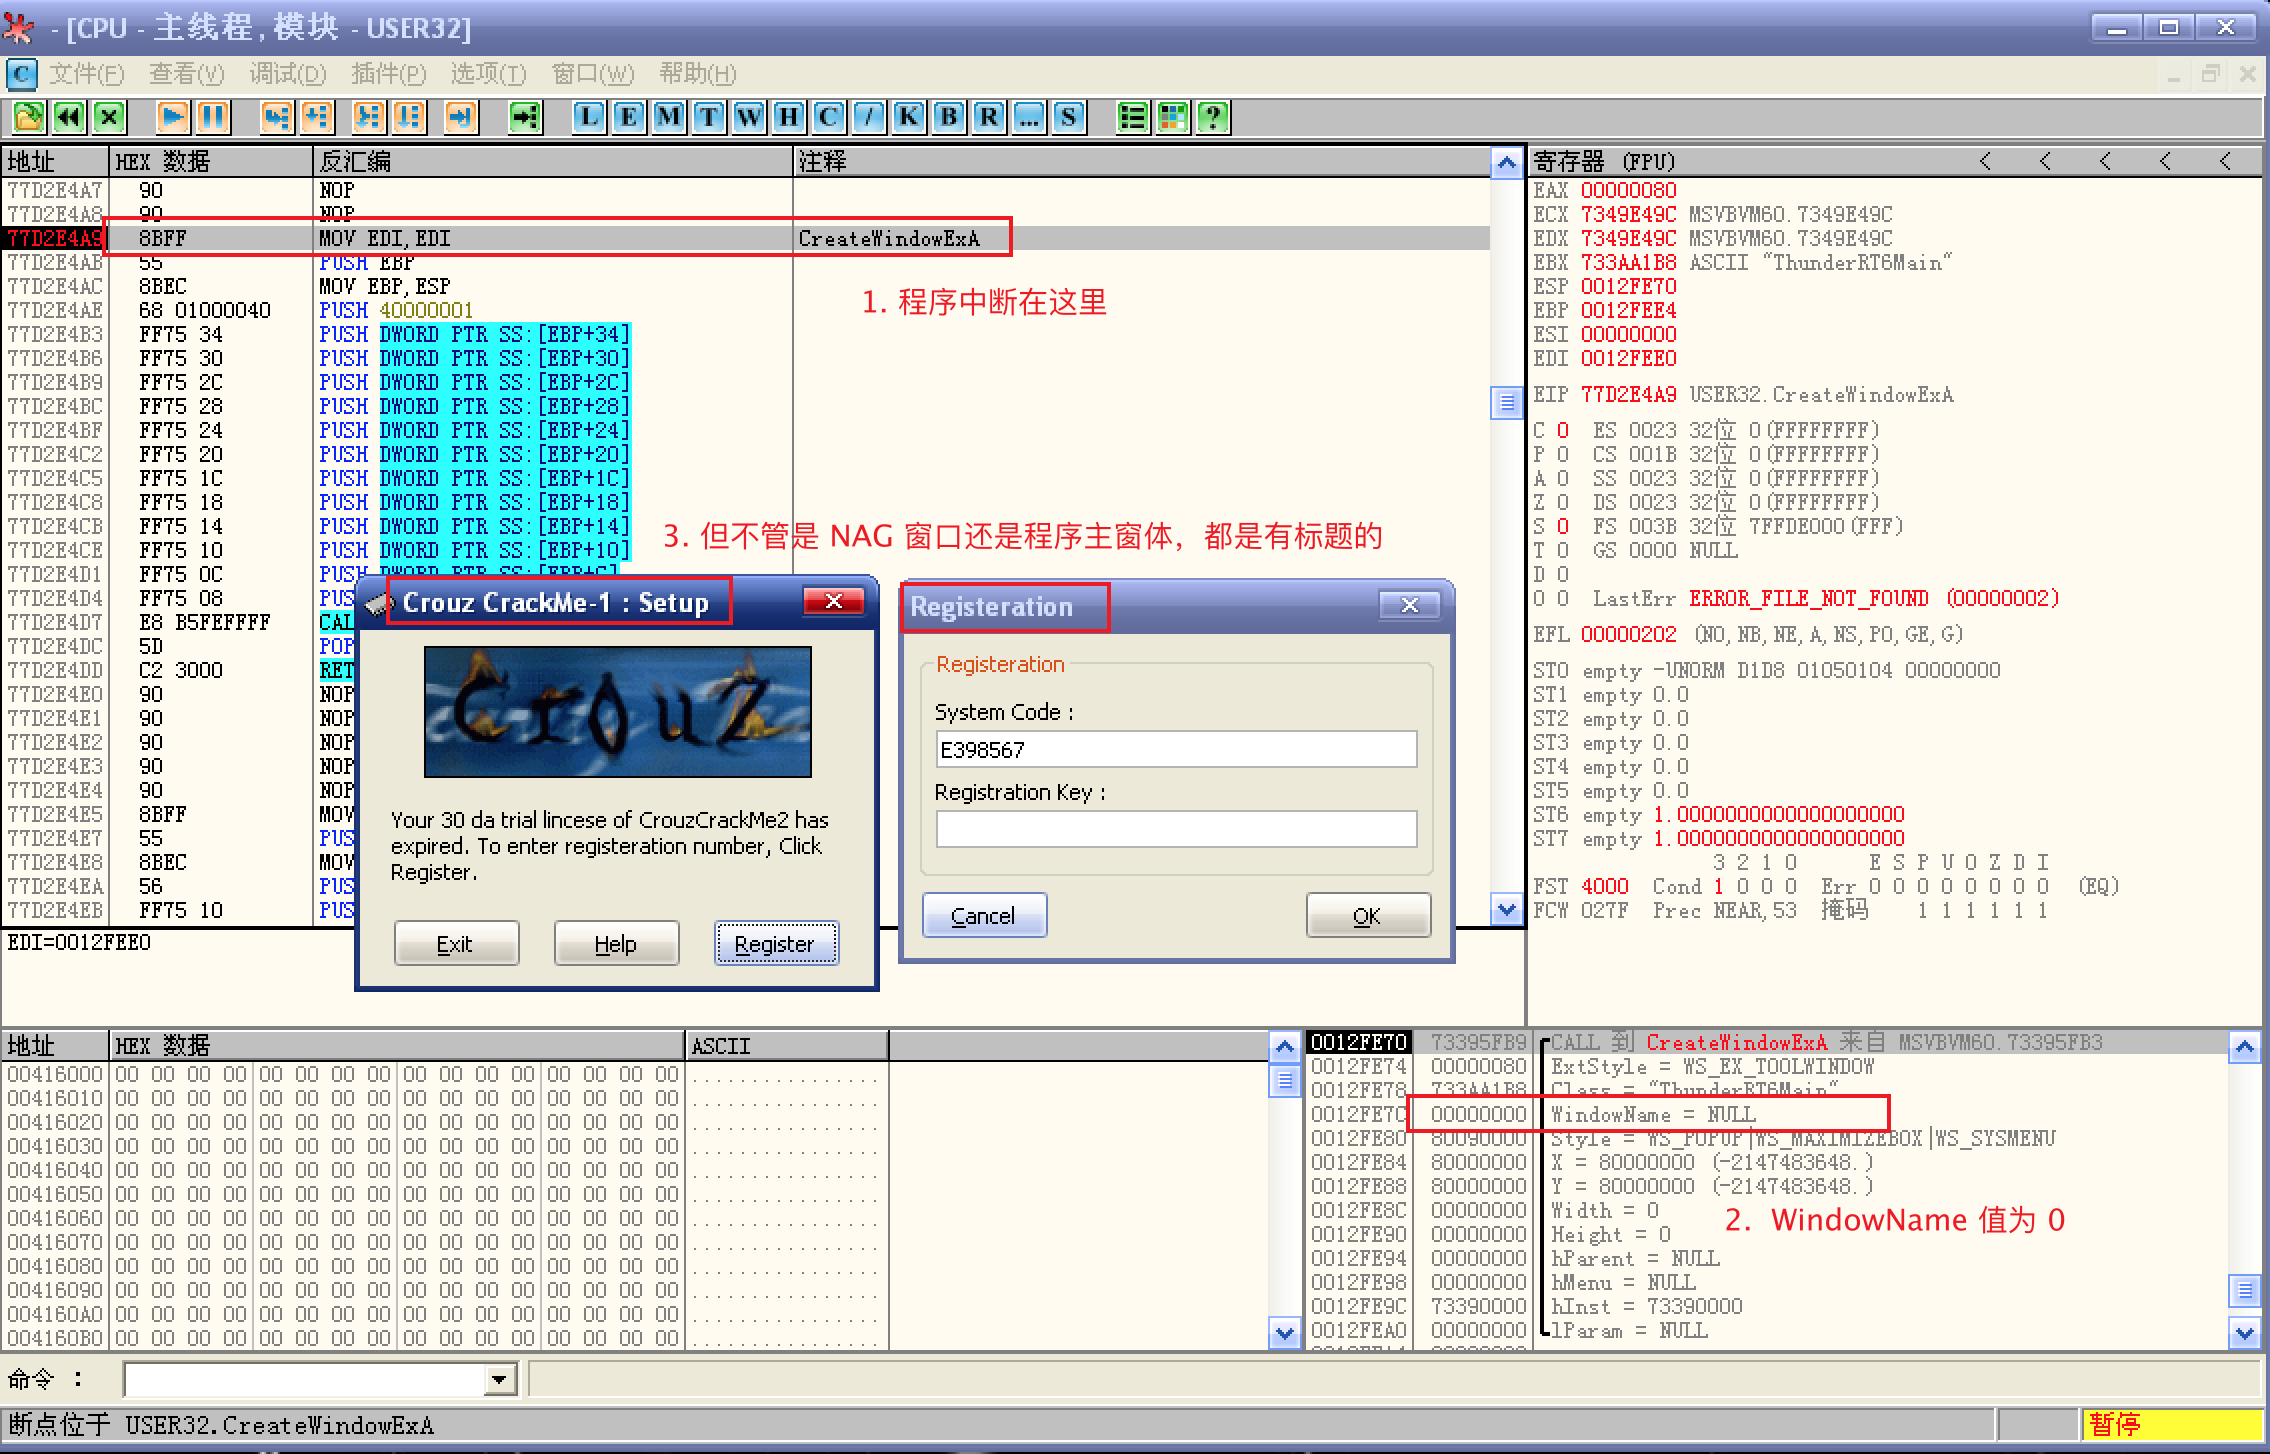The image size is (2270, 1454).
Task: Expand the command line dropdown arrow
Action: pyautogui.click(x=499, y=1381)
